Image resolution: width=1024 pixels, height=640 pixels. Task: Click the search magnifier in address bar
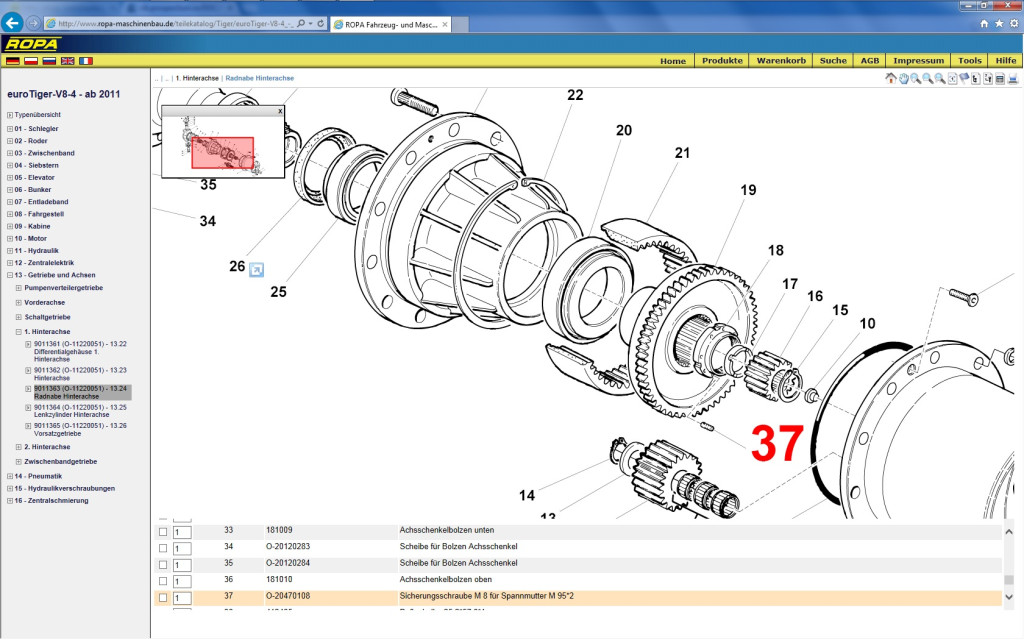[x=301, y=24]
